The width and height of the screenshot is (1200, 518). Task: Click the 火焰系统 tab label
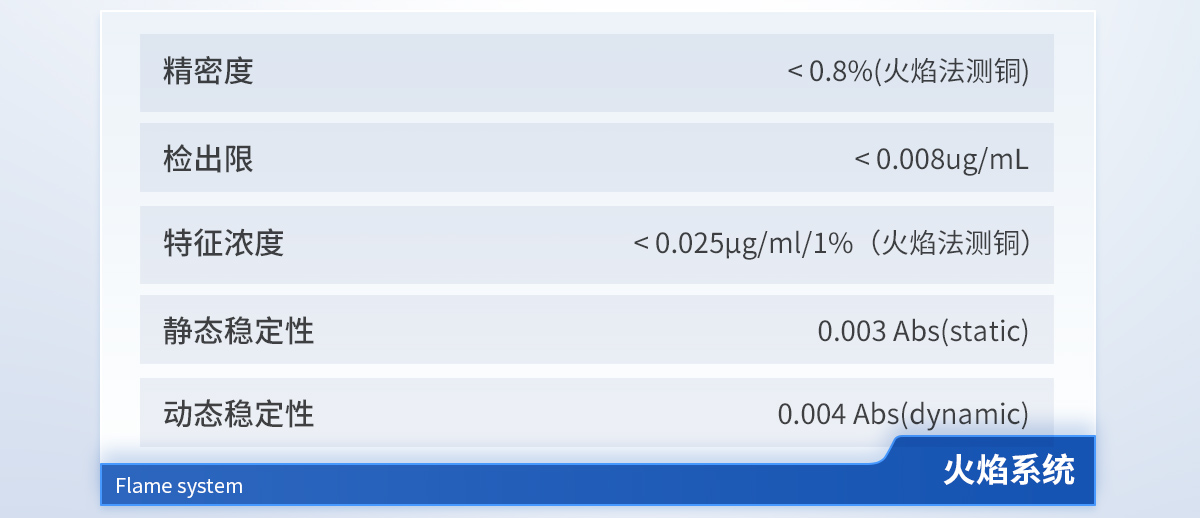coord(1008,470)
